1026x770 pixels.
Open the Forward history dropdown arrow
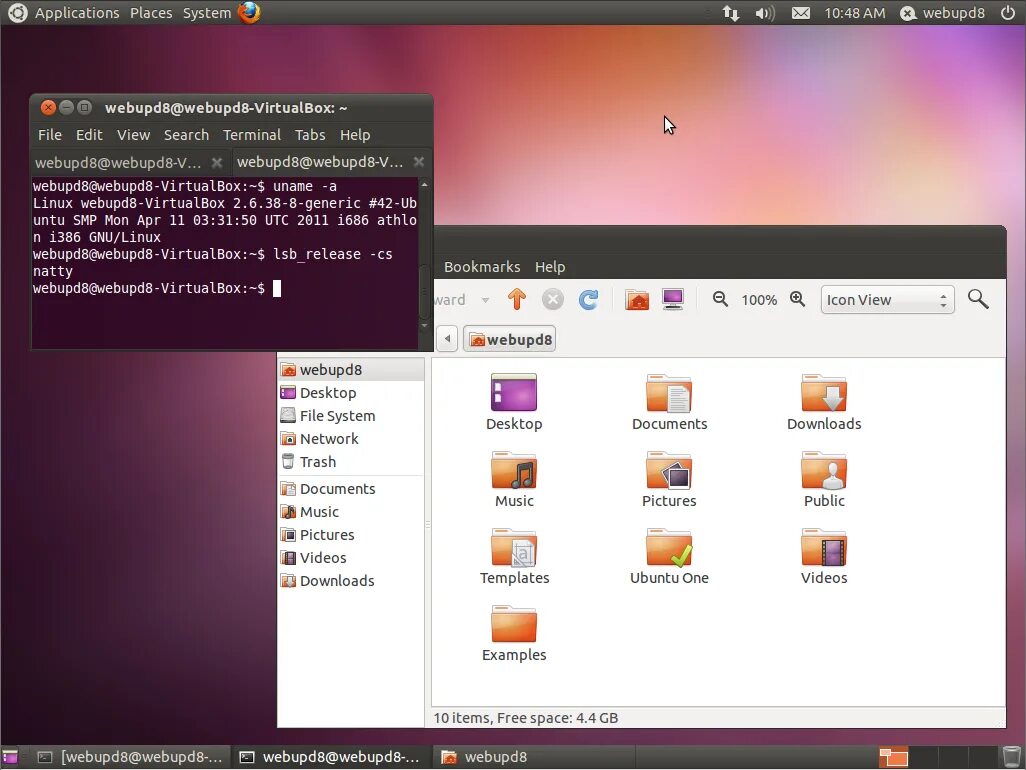pyautogui.click(x=487, y=299)
